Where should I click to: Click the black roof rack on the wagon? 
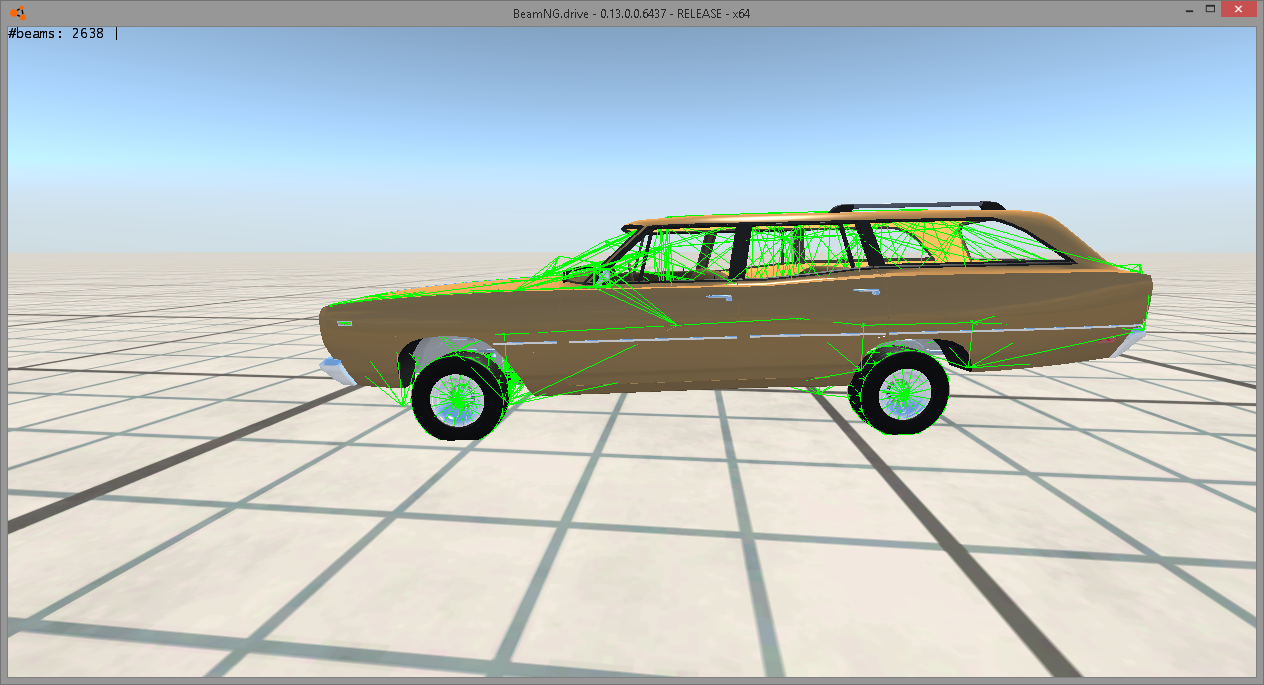point(918,206)
